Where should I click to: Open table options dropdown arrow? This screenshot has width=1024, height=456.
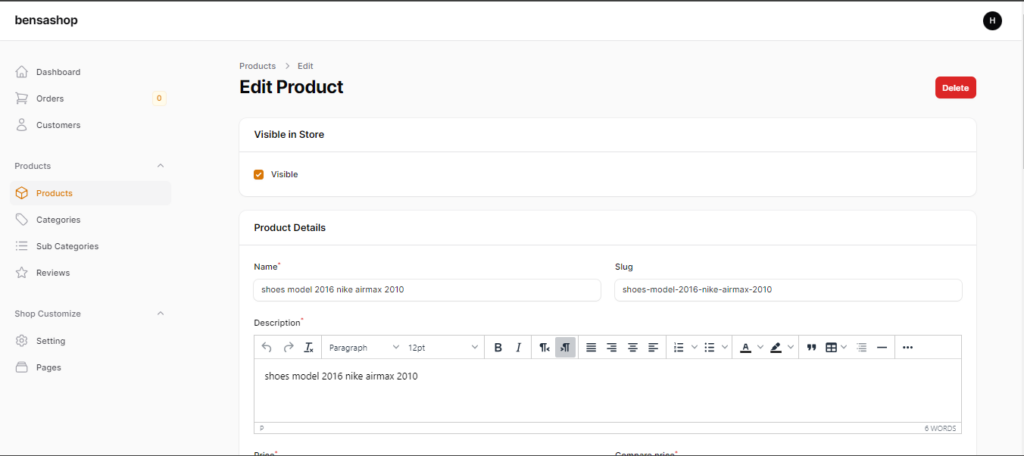pyautogui.click(x=844, y=348)
